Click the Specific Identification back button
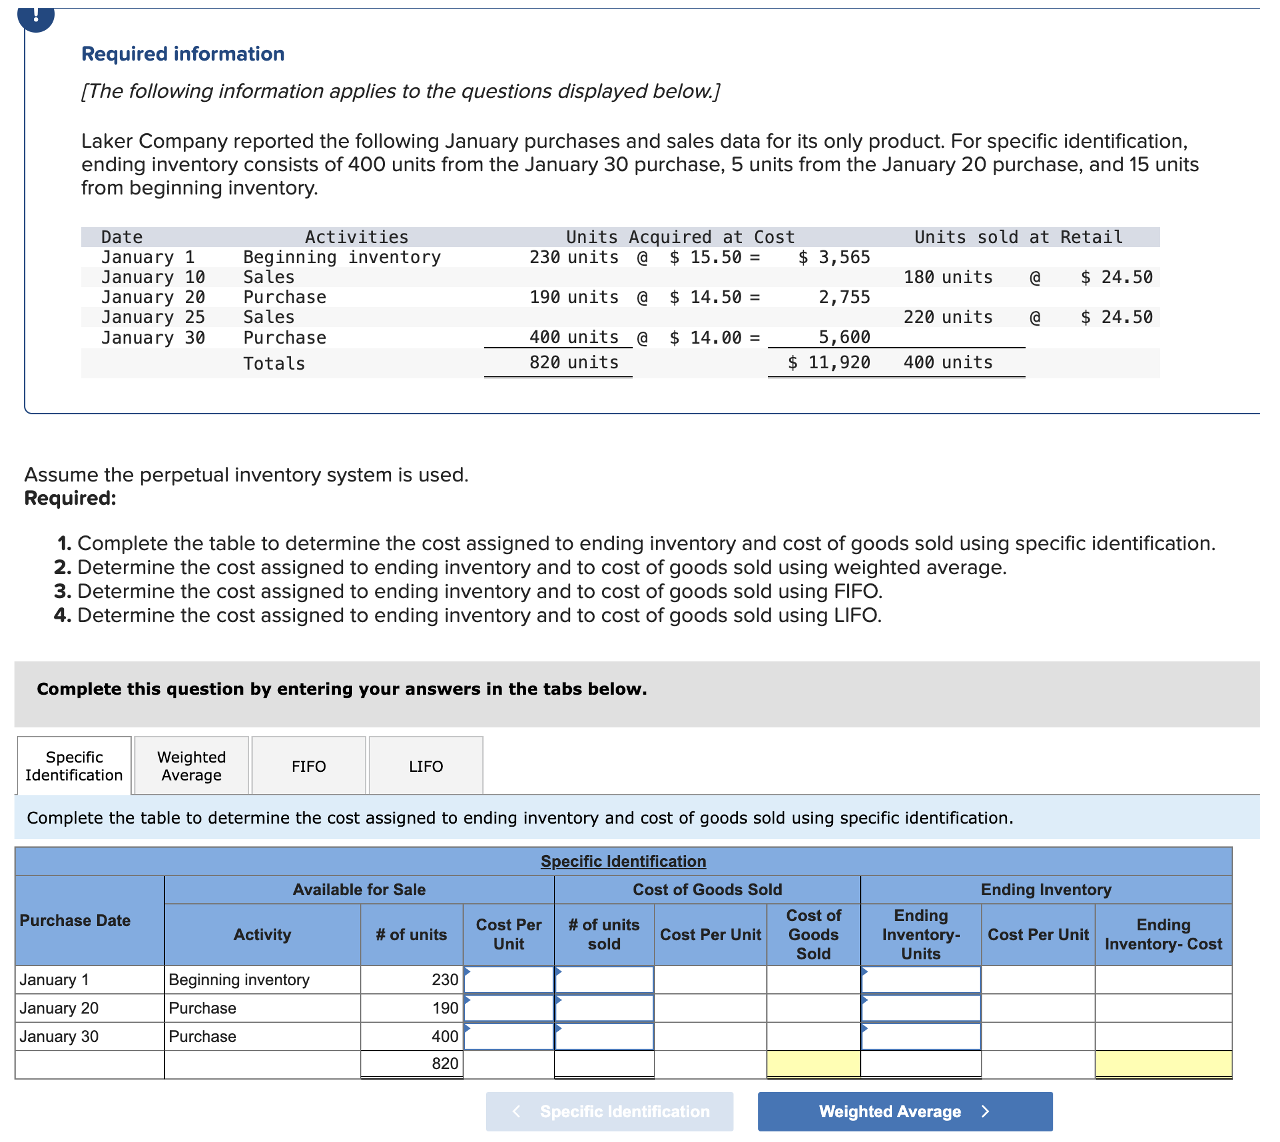Viewport: 1280px width, 1142px height. [609, 1111]
